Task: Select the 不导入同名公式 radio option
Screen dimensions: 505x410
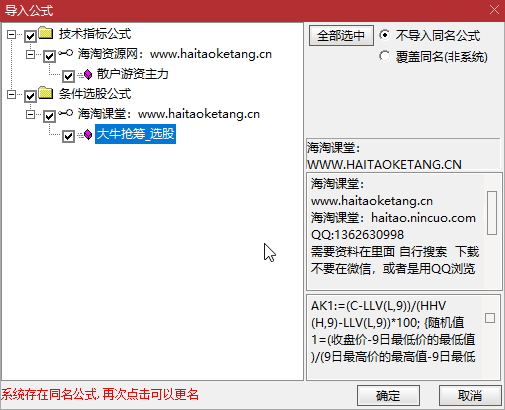Action: click(384, 35)
